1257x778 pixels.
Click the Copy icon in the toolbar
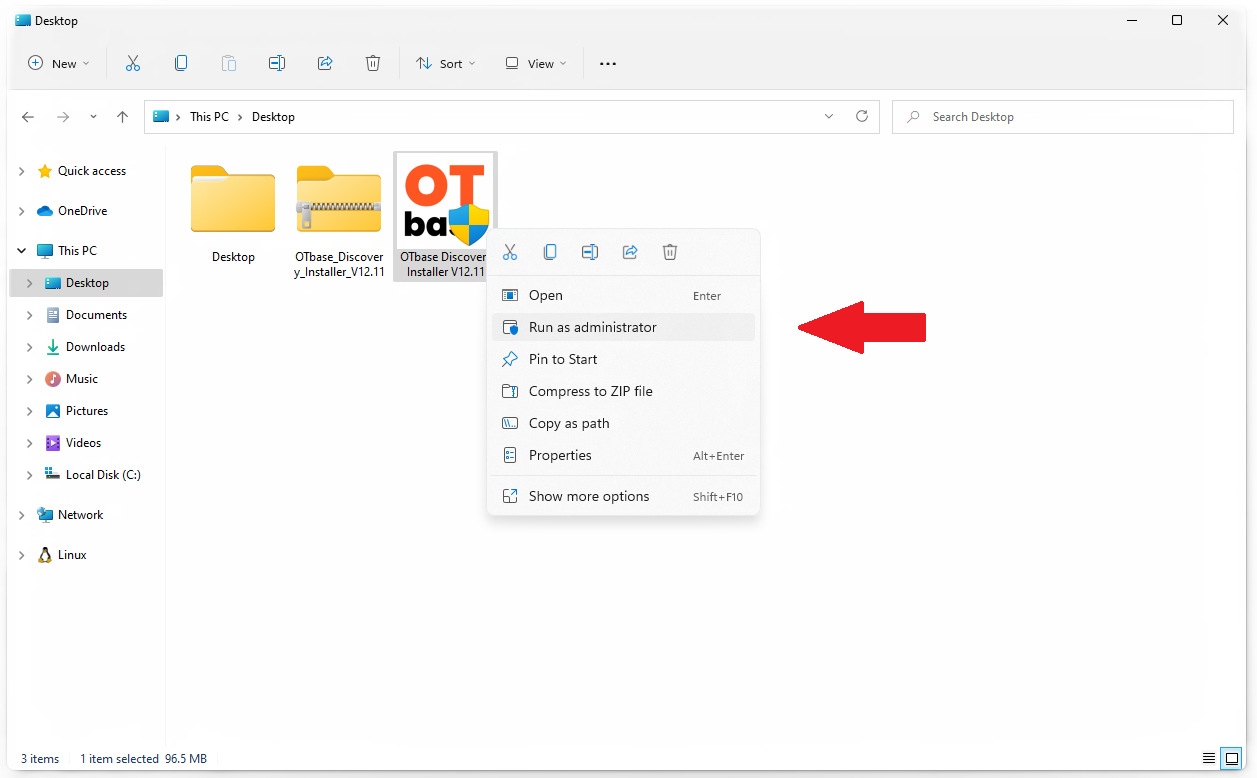coord(181,63)
